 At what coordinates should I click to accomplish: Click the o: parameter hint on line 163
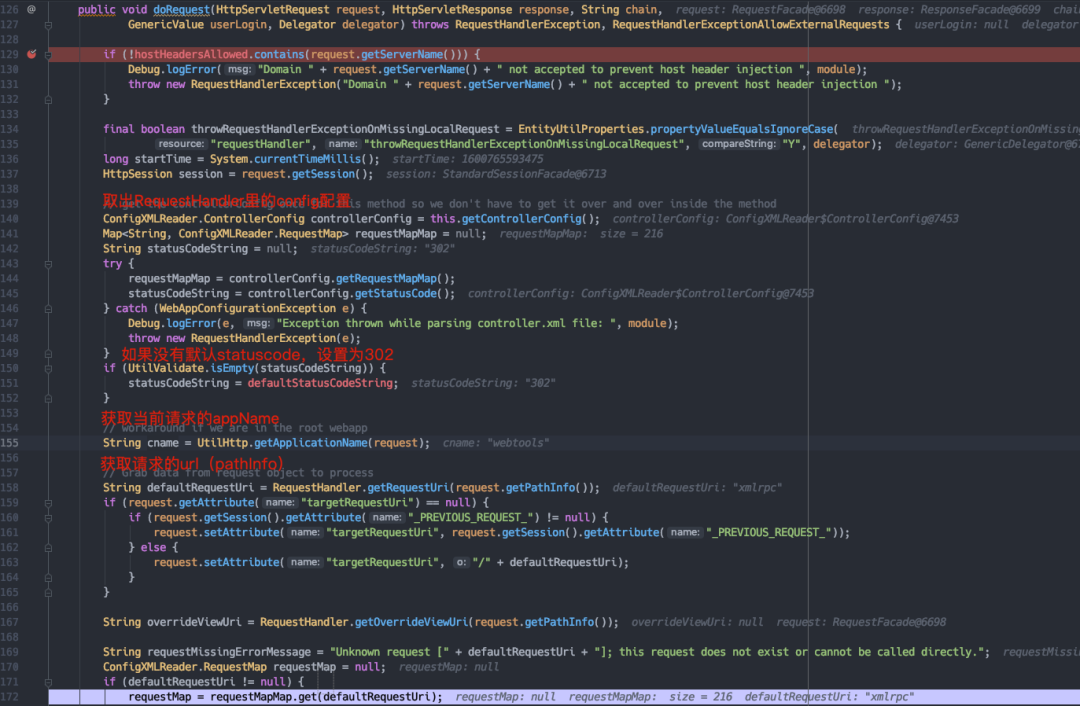pos(461,563)
